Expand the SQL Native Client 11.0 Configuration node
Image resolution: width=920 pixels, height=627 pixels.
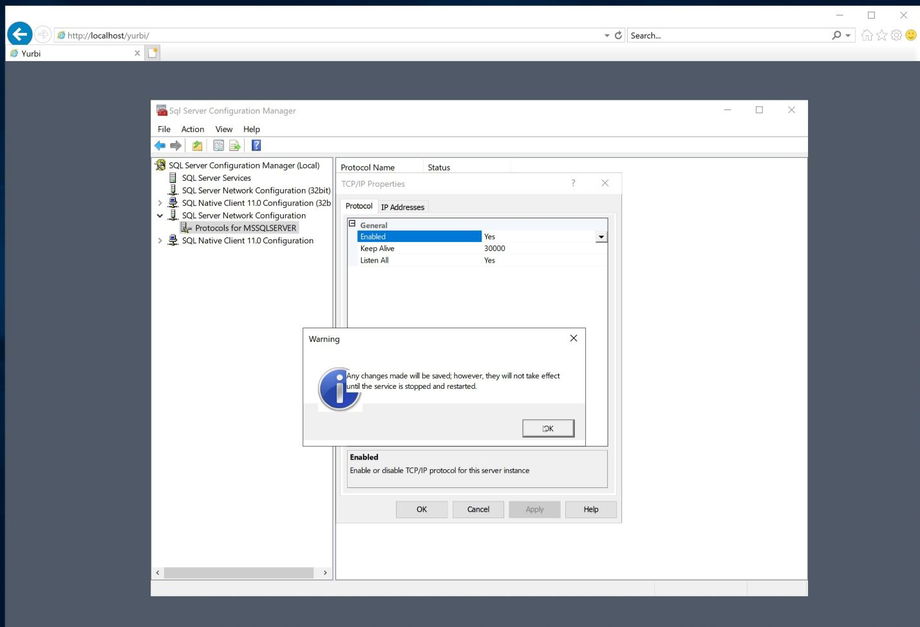click(x=160, y=241)
